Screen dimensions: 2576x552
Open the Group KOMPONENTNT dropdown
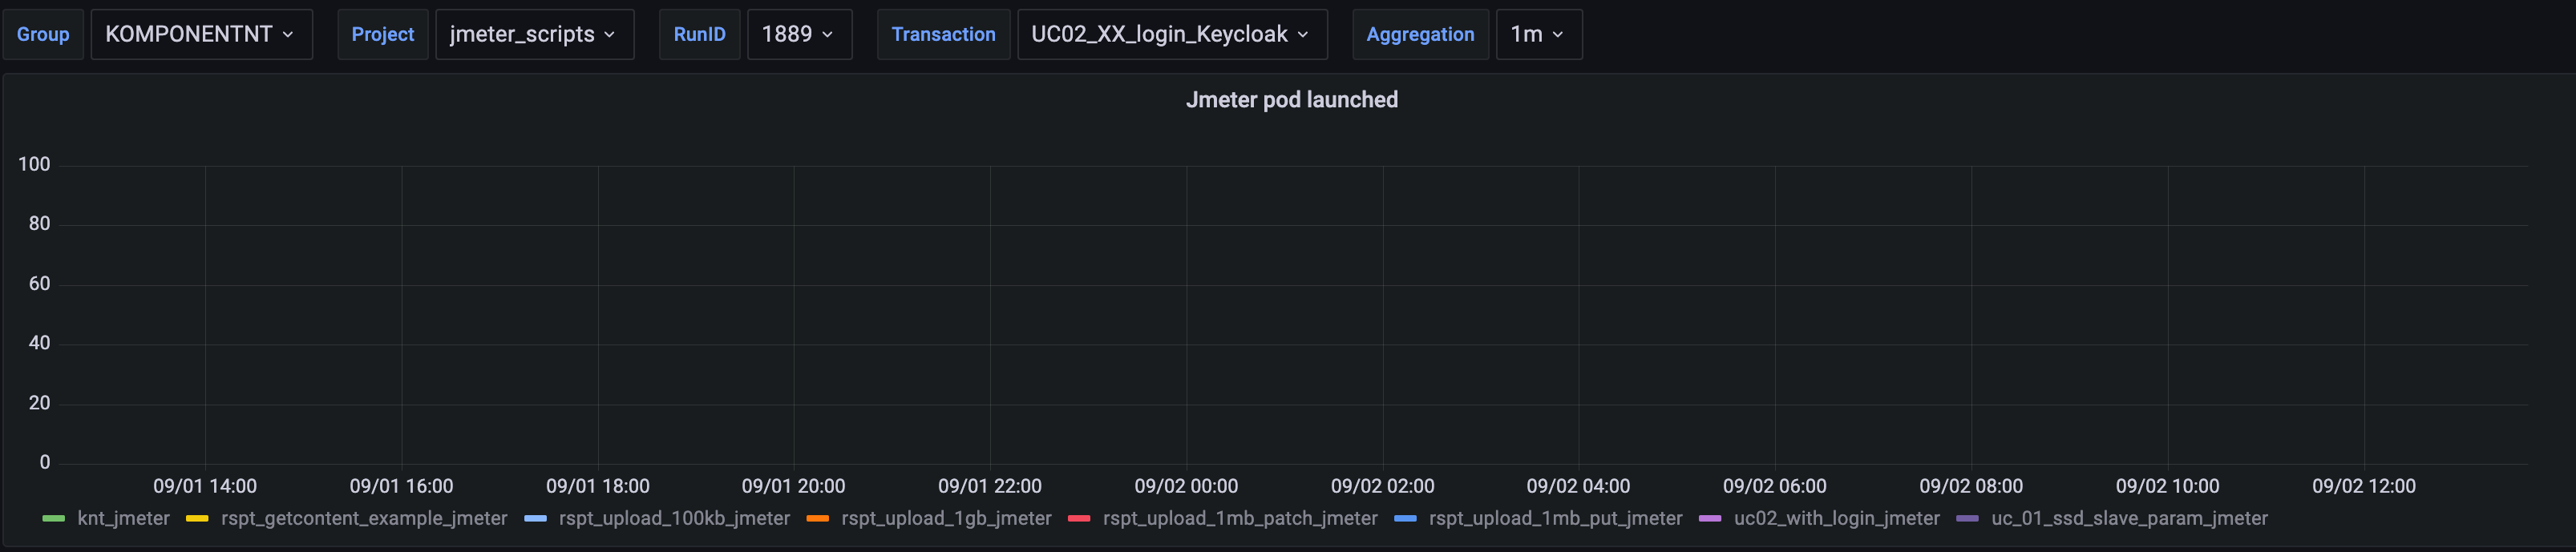pos(201,35)
